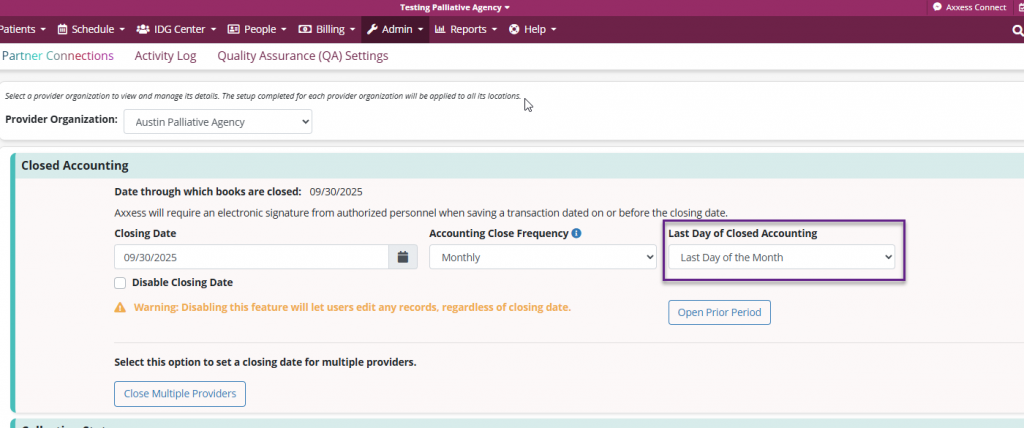Click the Accounting Close Frequency info icon
Screen dimensions: 1024x428
tap(576, 234)
